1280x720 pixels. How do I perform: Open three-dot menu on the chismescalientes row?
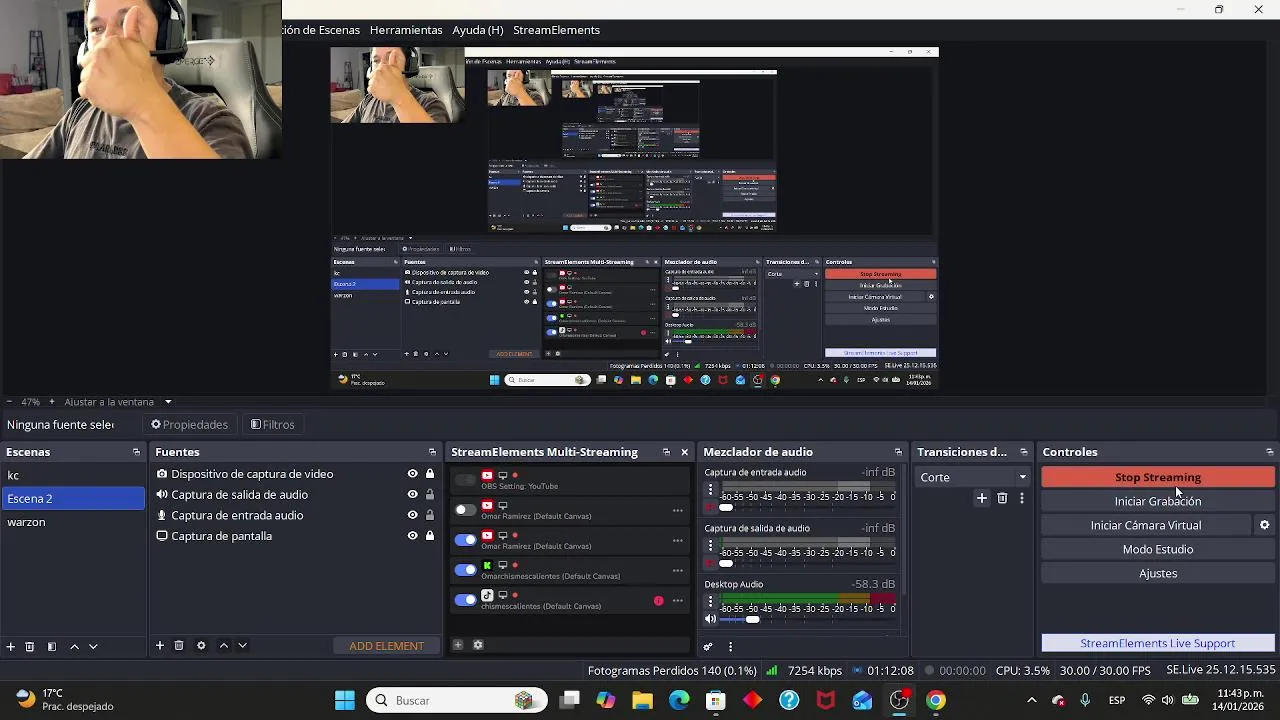pos(677,601)
